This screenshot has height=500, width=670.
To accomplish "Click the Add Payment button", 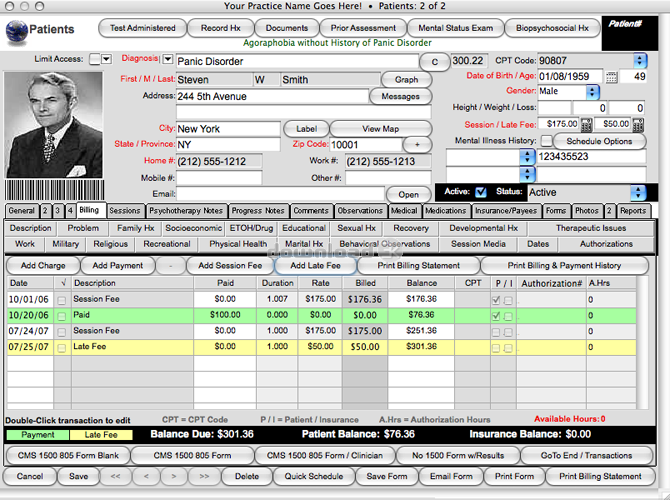I will point(118,266).
